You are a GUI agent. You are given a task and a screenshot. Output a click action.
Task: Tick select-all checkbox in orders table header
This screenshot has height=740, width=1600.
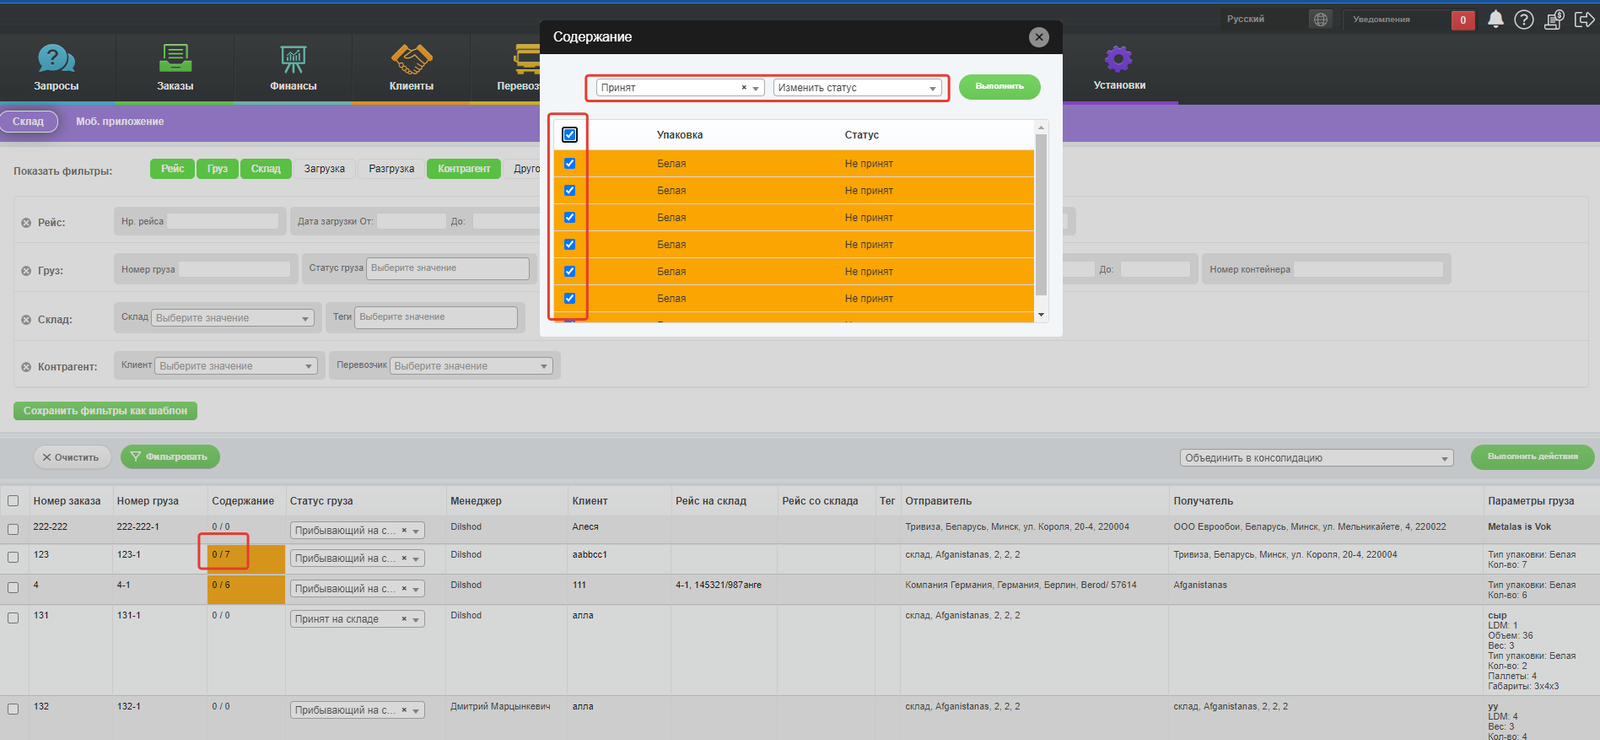13,501
